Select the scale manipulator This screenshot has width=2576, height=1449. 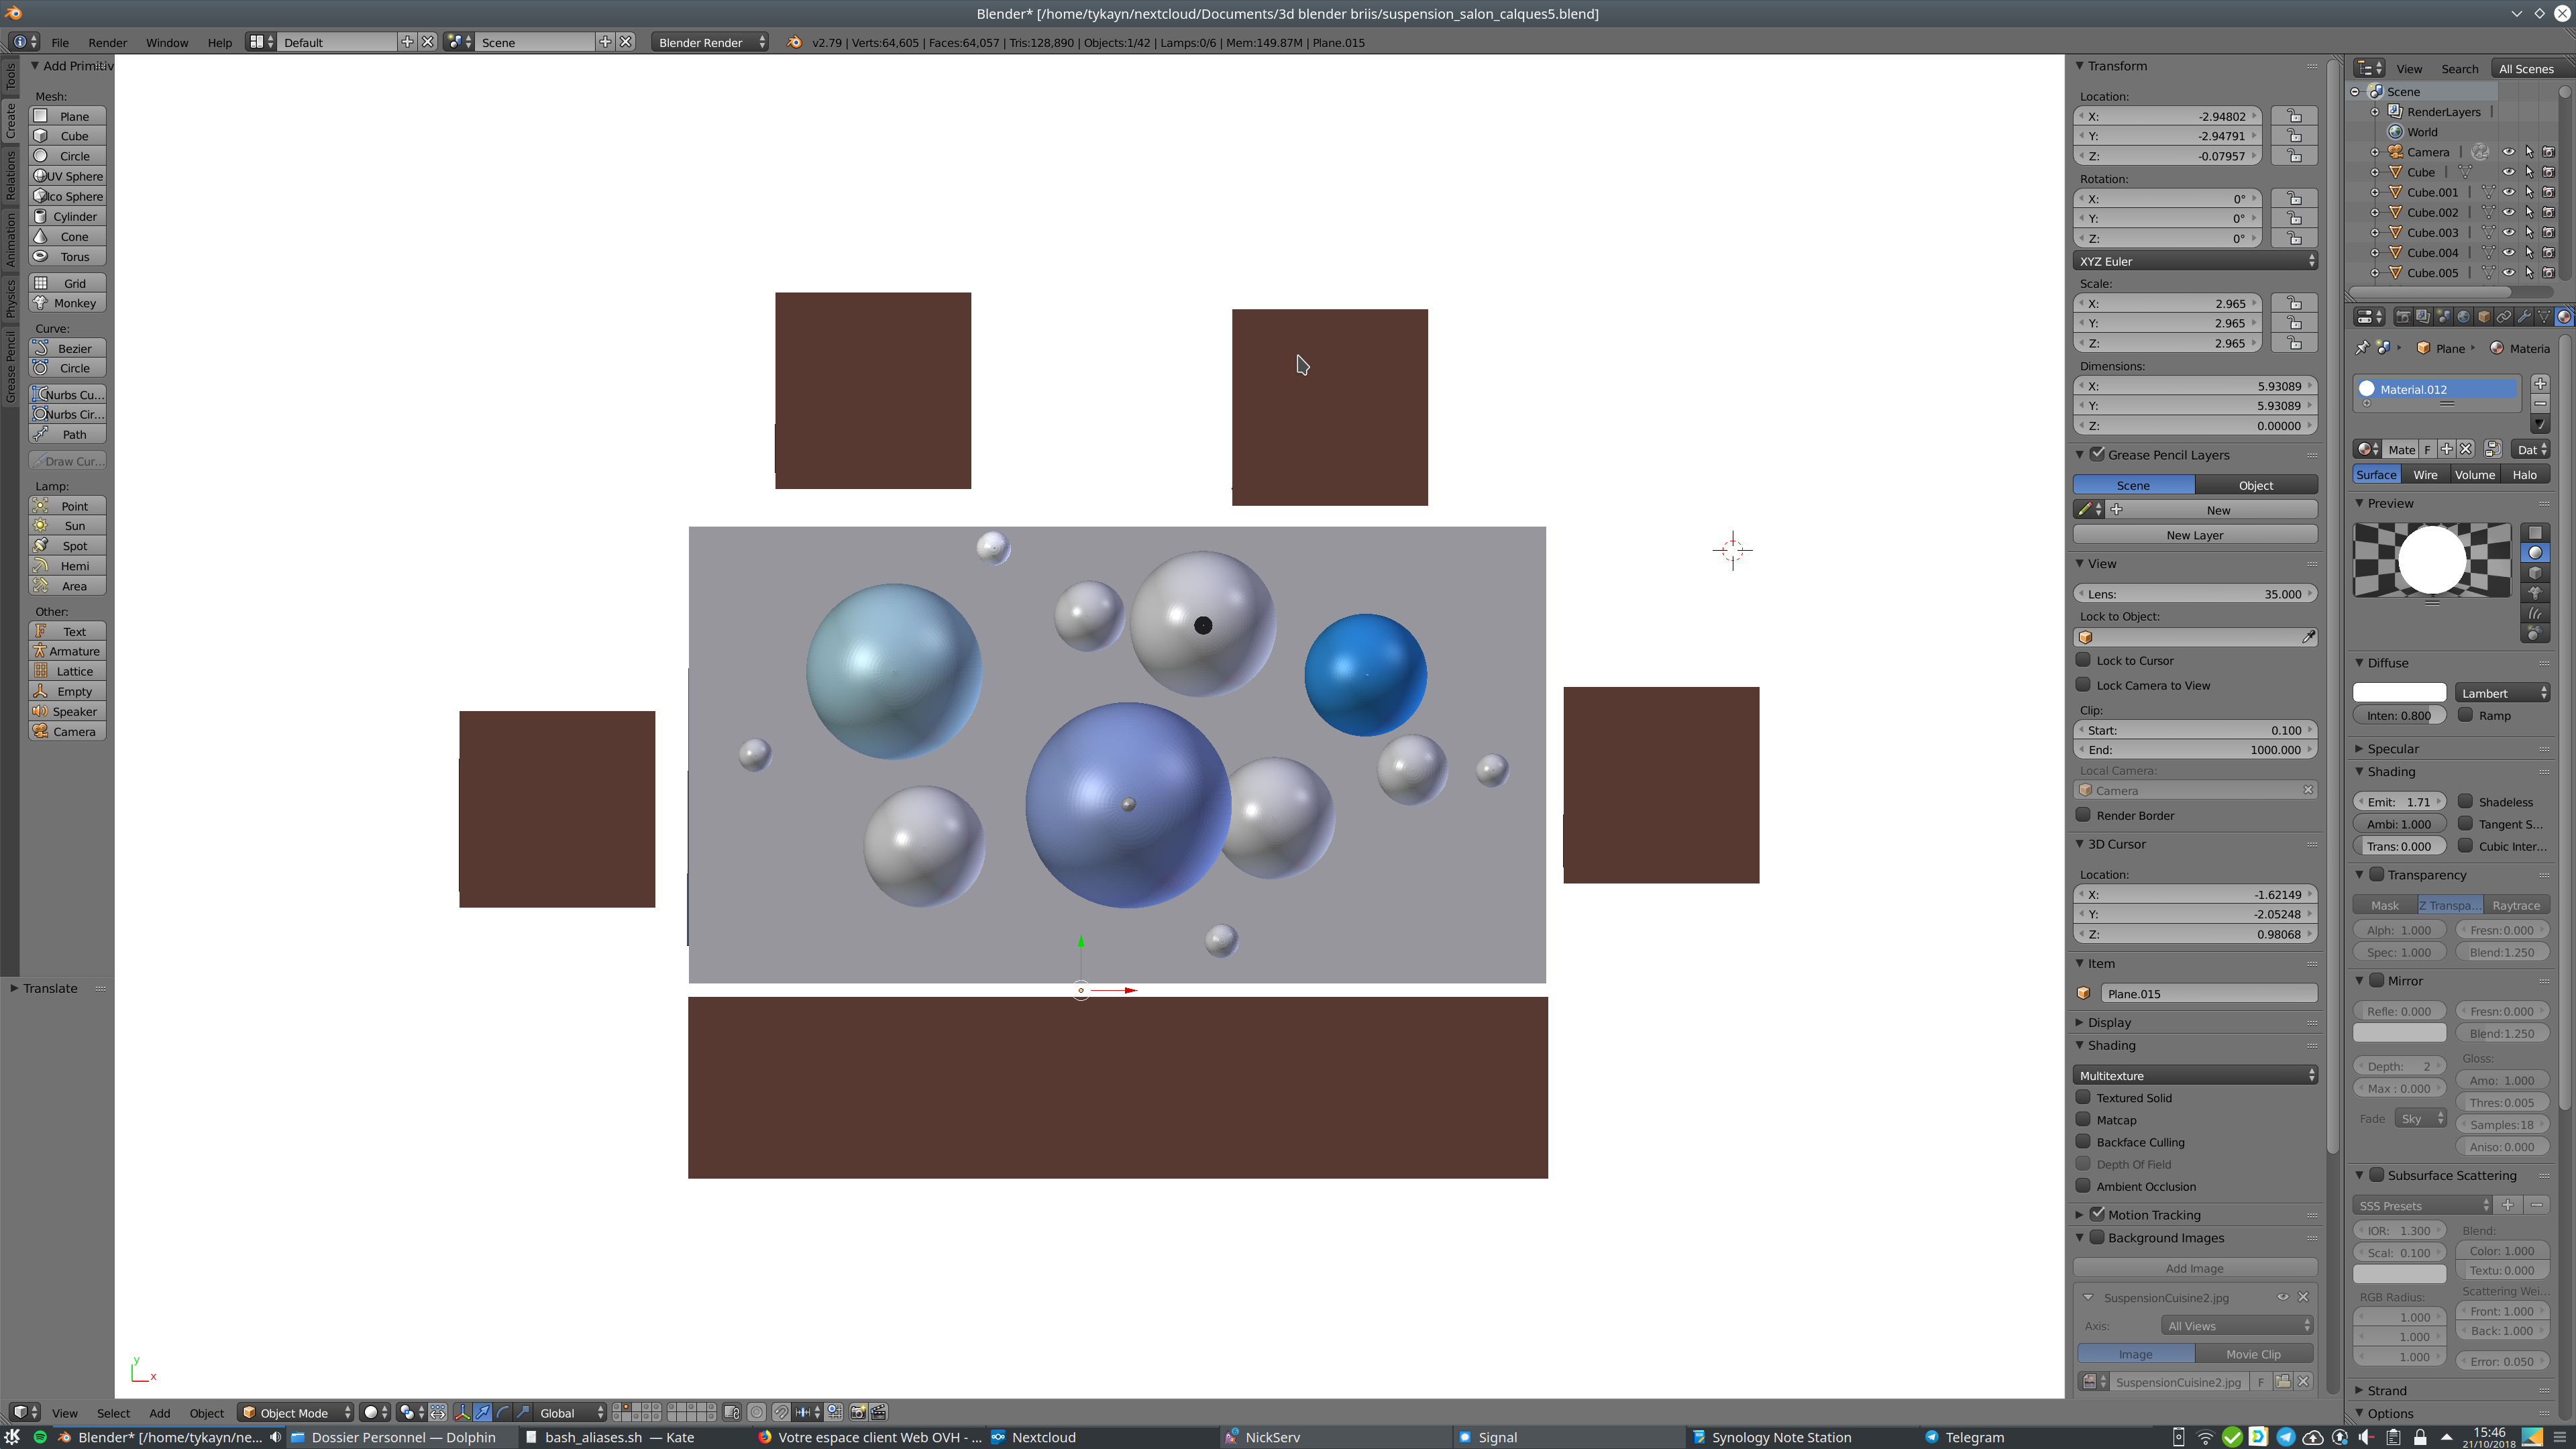coord(523,1412)
